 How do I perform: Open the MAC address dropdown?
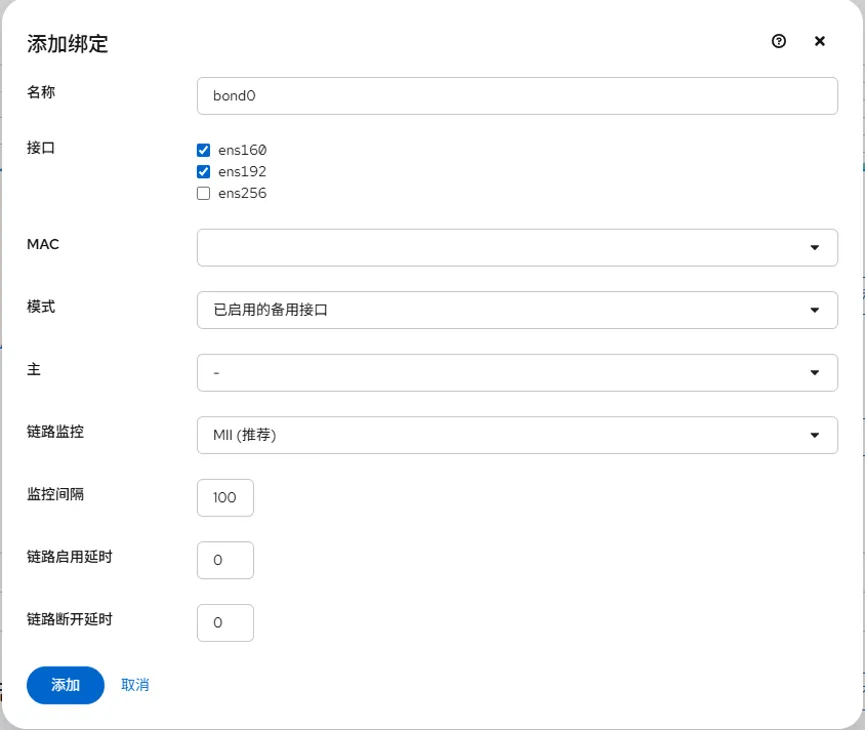[517, 248]
